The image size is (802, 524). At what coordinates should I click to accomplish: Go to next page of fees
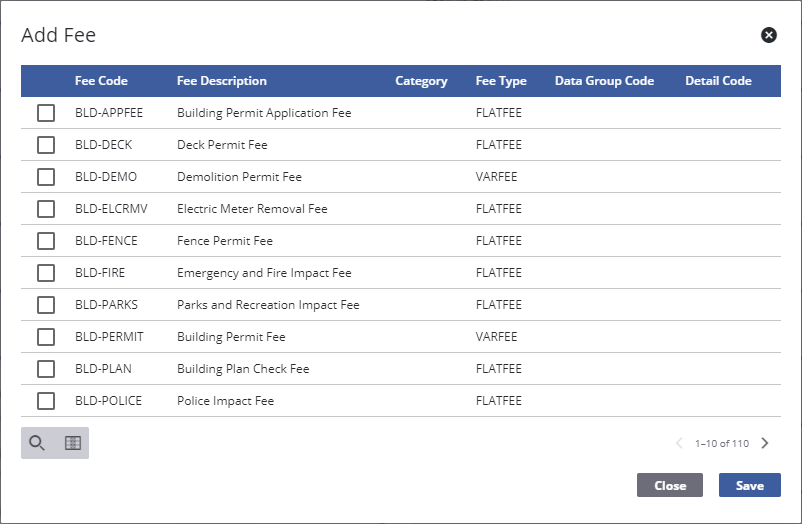point(765,443)
